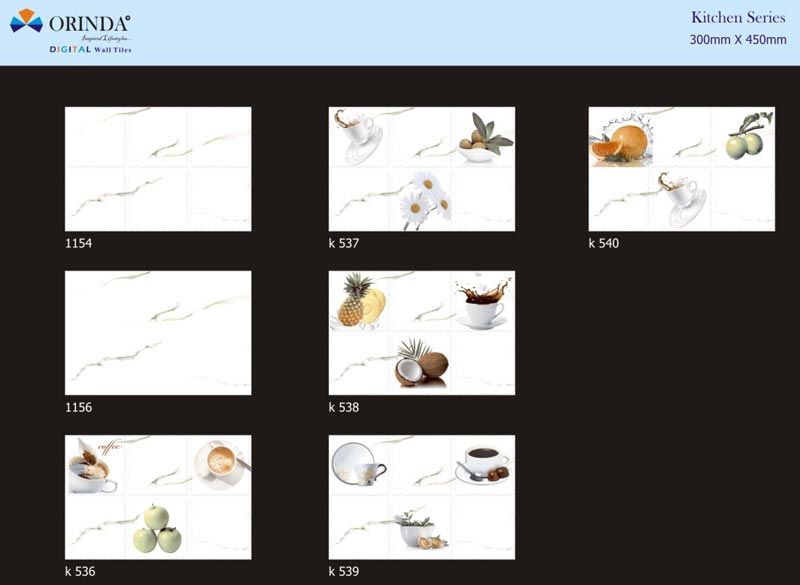Open the plain marble tile 1156 thumbnail
The height and width of the screenshot is (585, 800).
[x=157, y=332]
